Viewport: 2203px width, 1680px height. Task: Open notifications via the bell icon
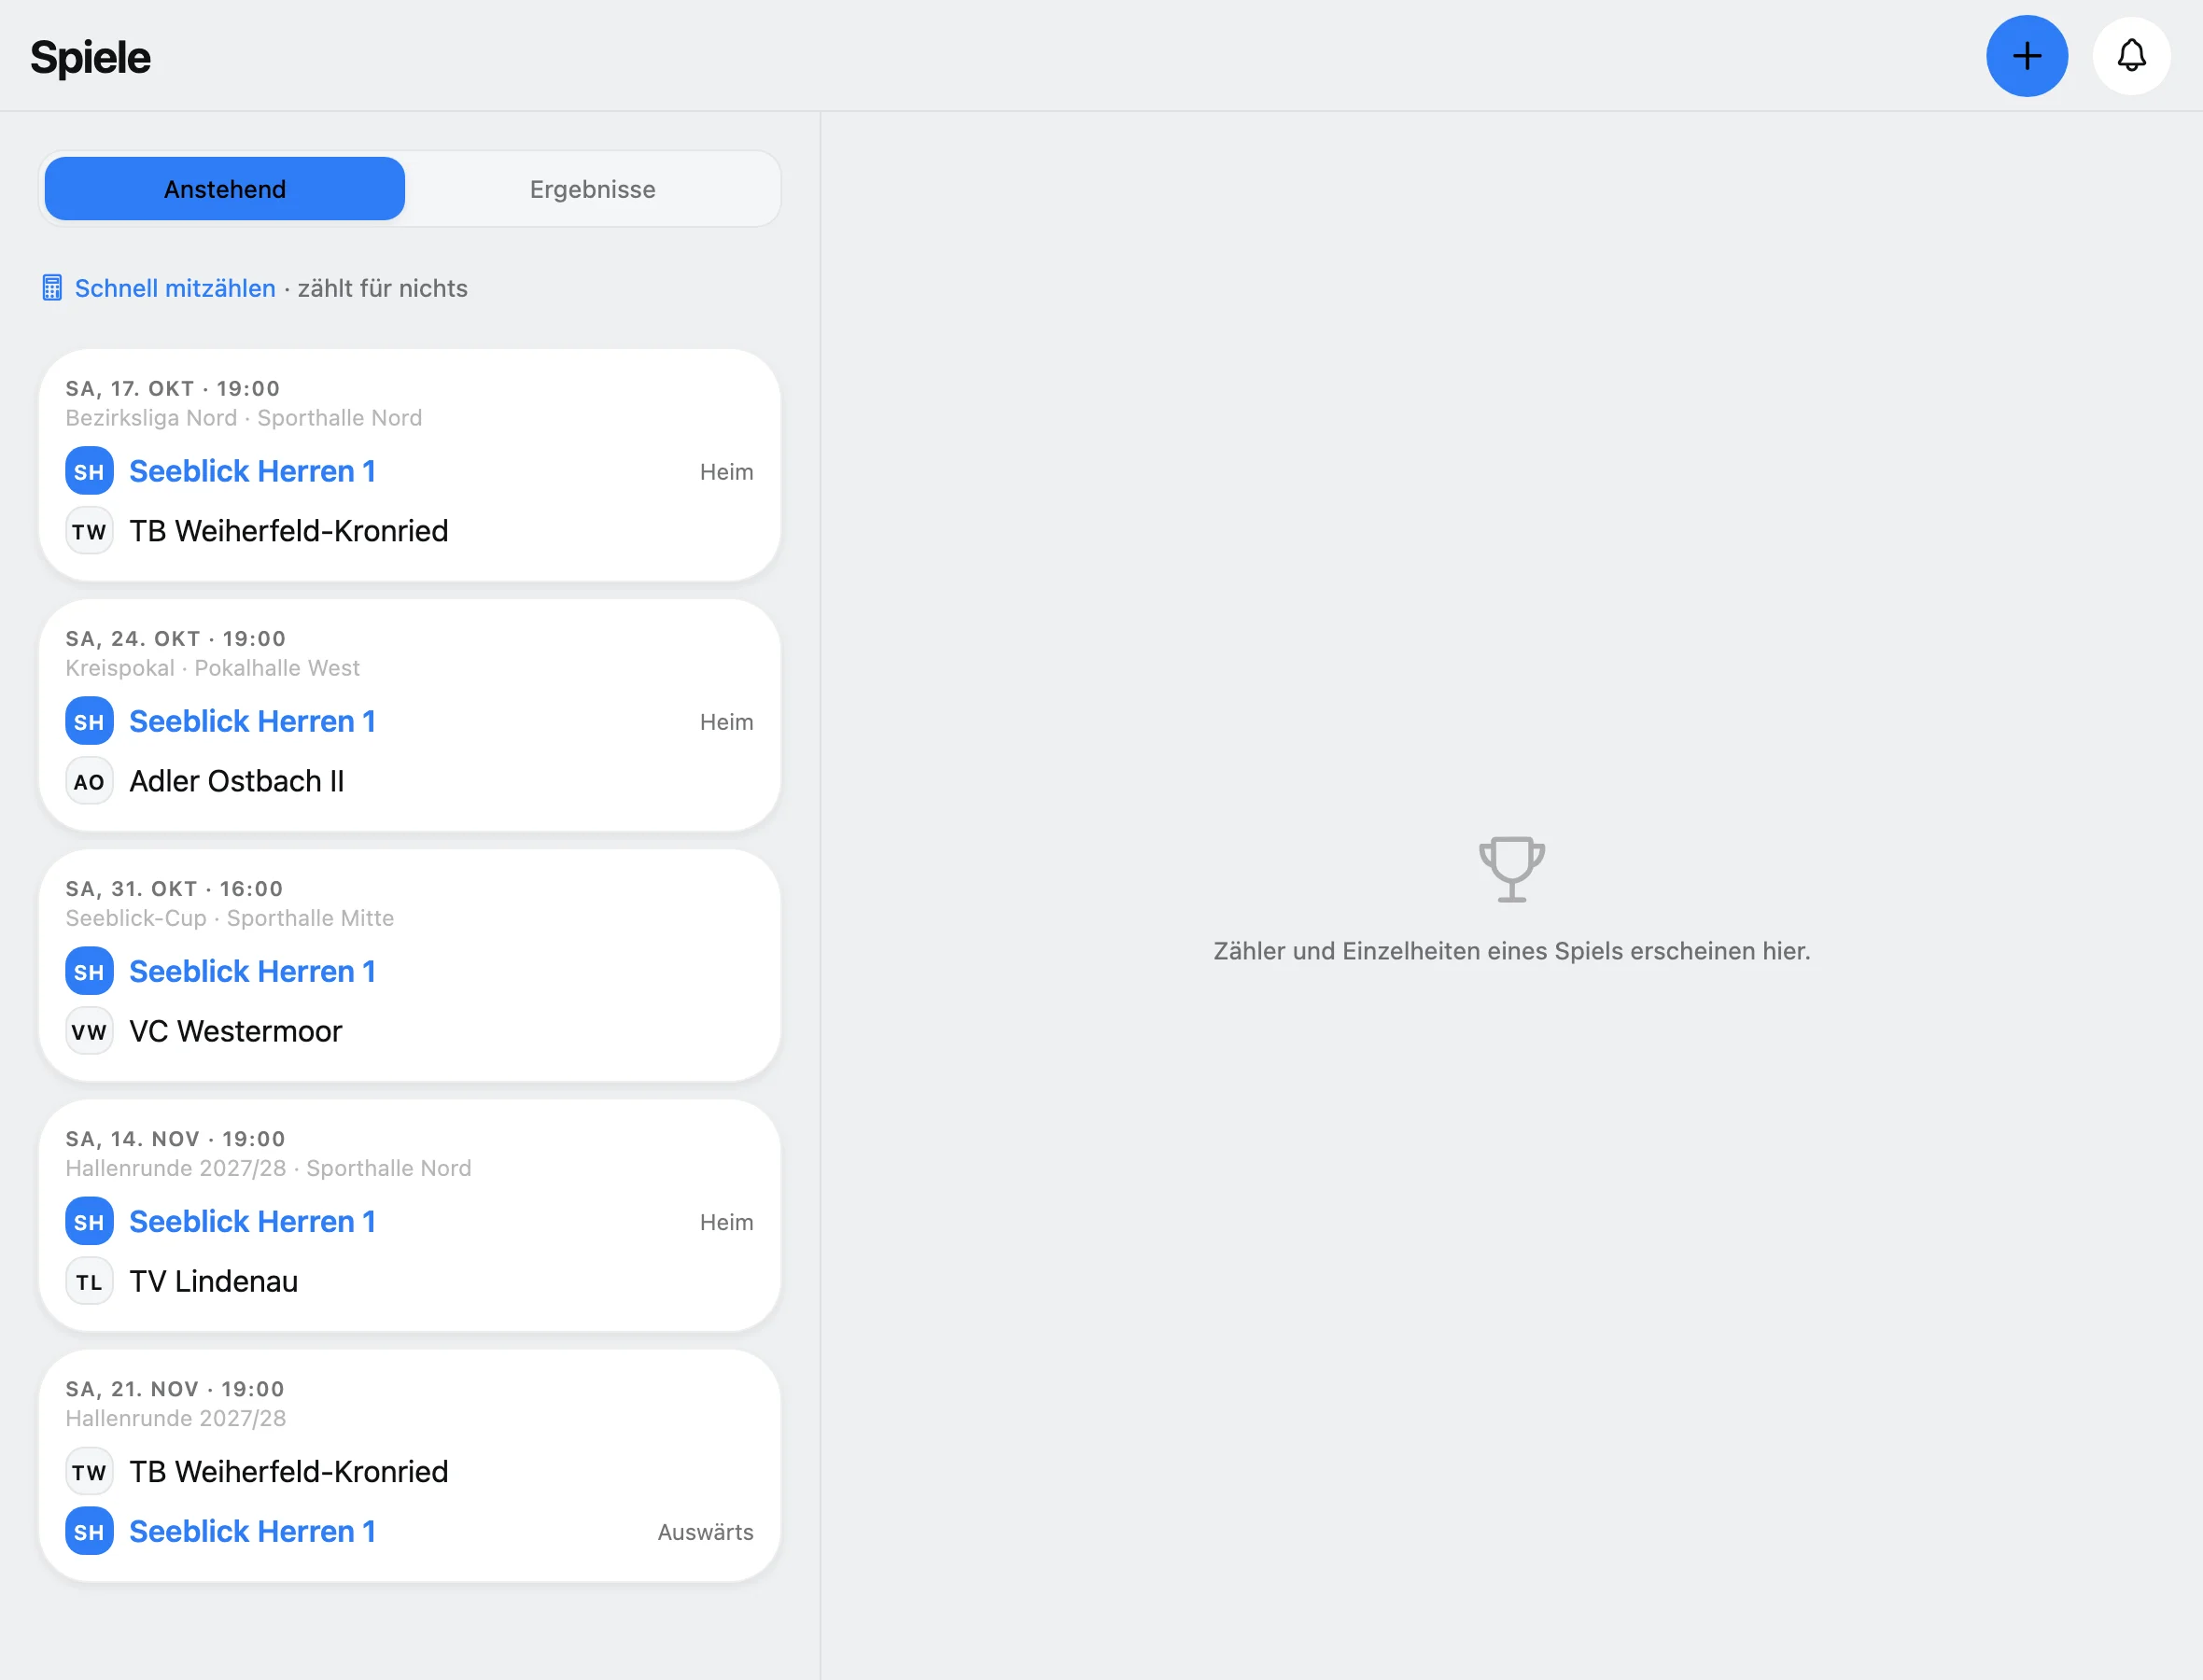click(2131, 56)
